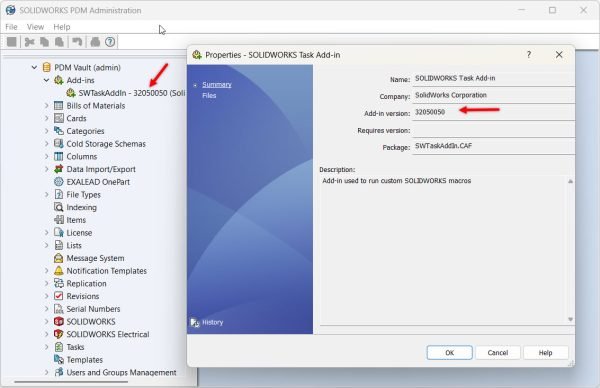Select the Templates tree item
Viewport: 600px width, 388px height.
pyautogui.click(x=85, y=360)
